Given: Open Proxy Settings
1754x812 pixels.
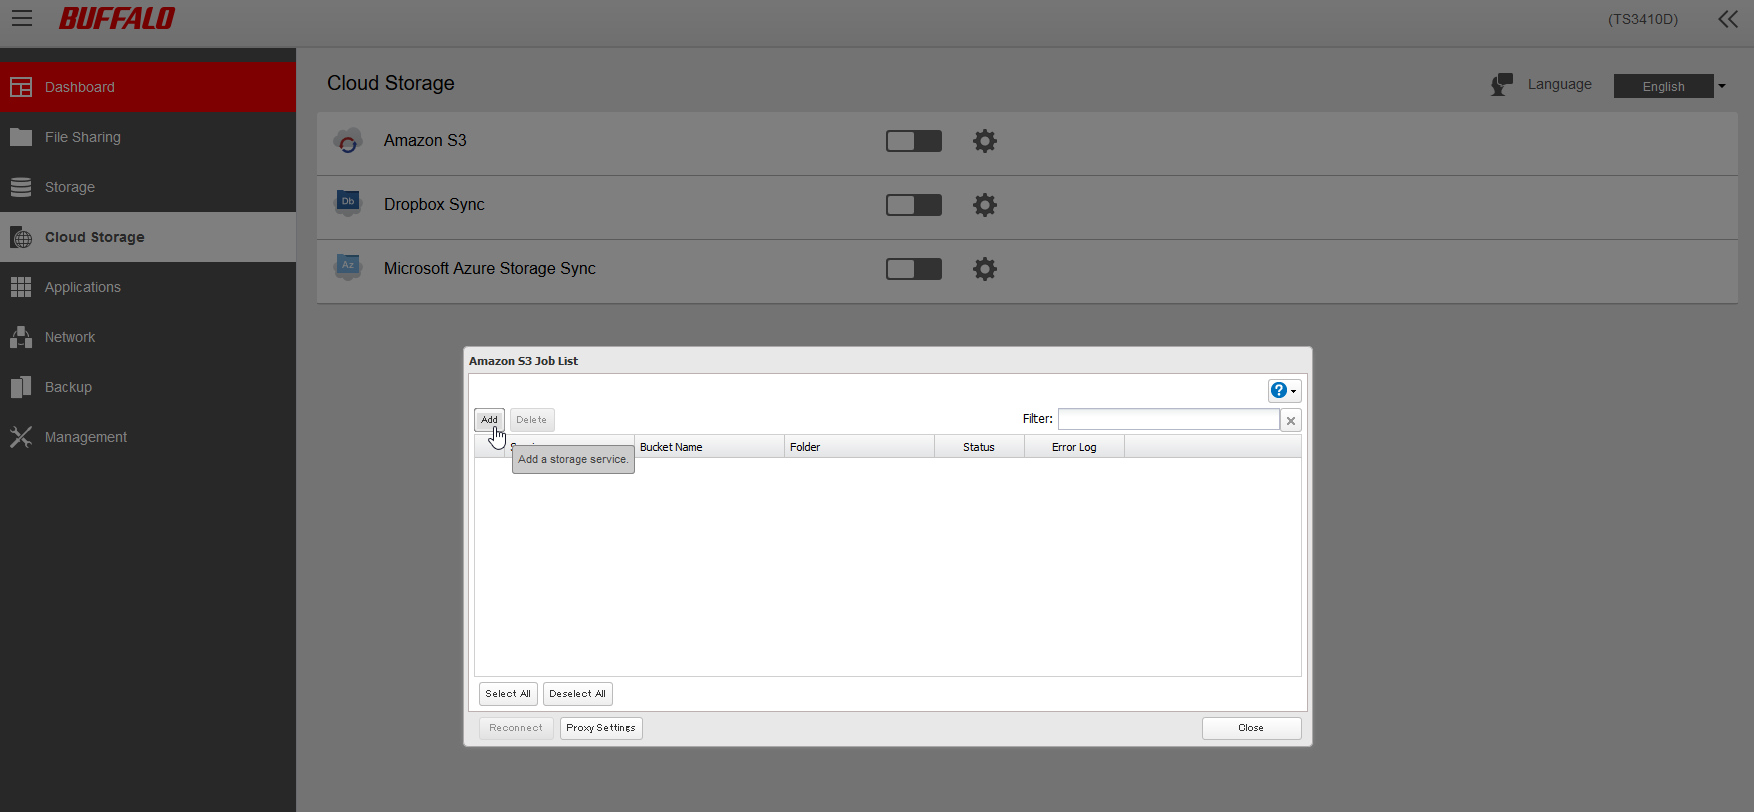Looking at the screenshot, I should coord(601,728).
